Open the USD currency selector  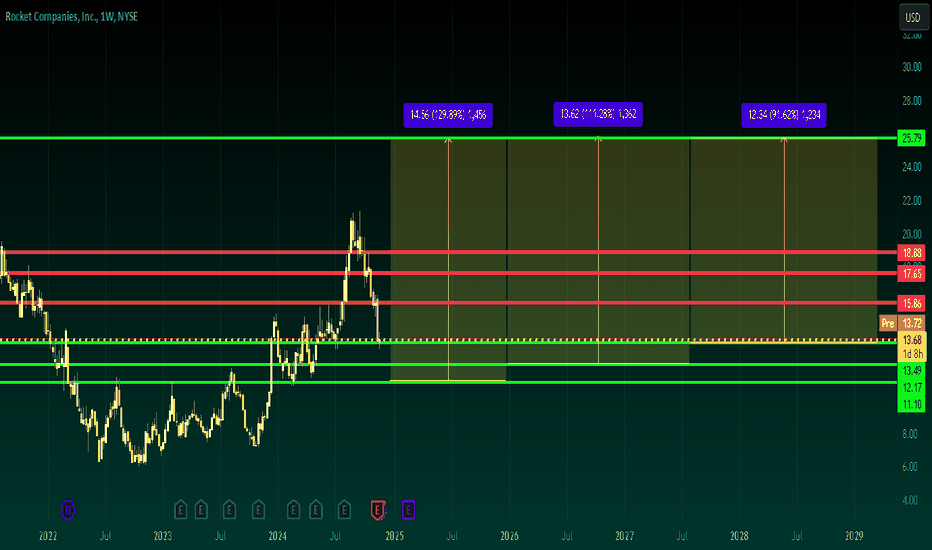pyautogui.click(x=912, y=17)
